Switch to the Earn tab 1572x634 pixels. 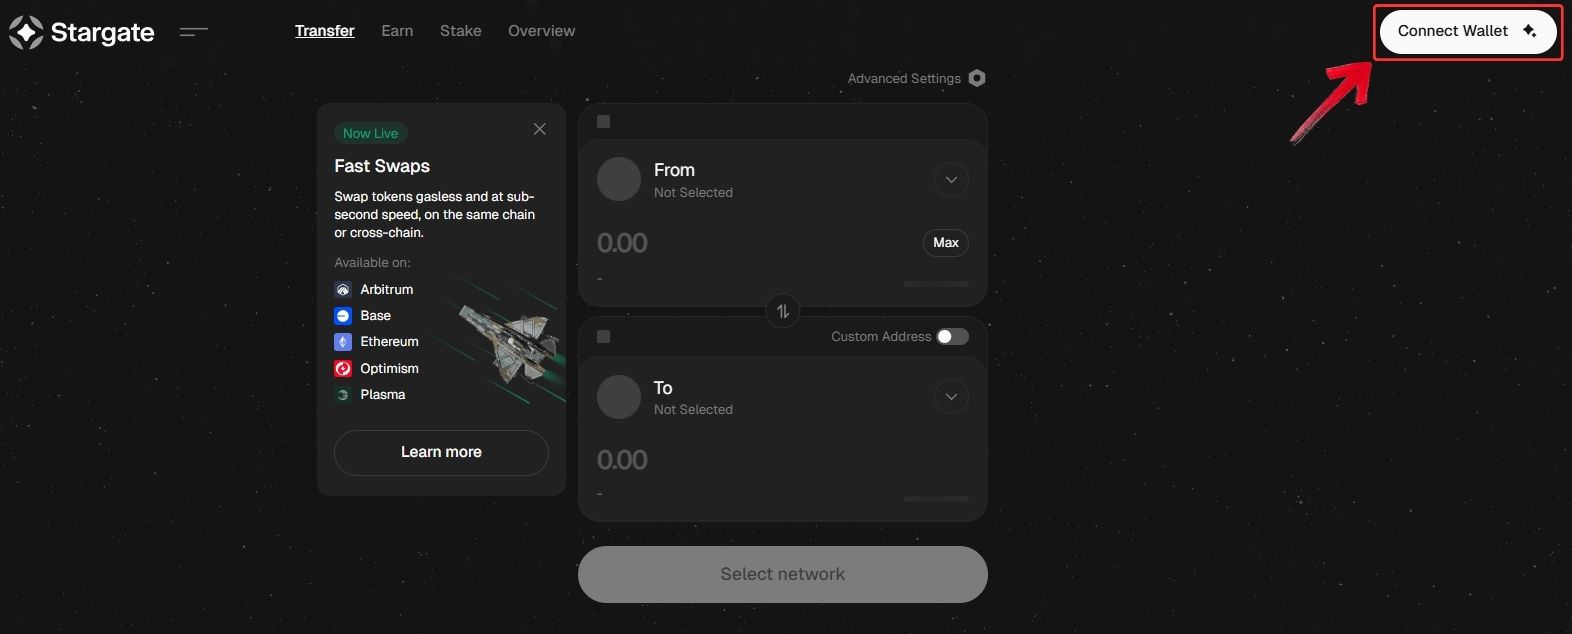coord(397,31)
